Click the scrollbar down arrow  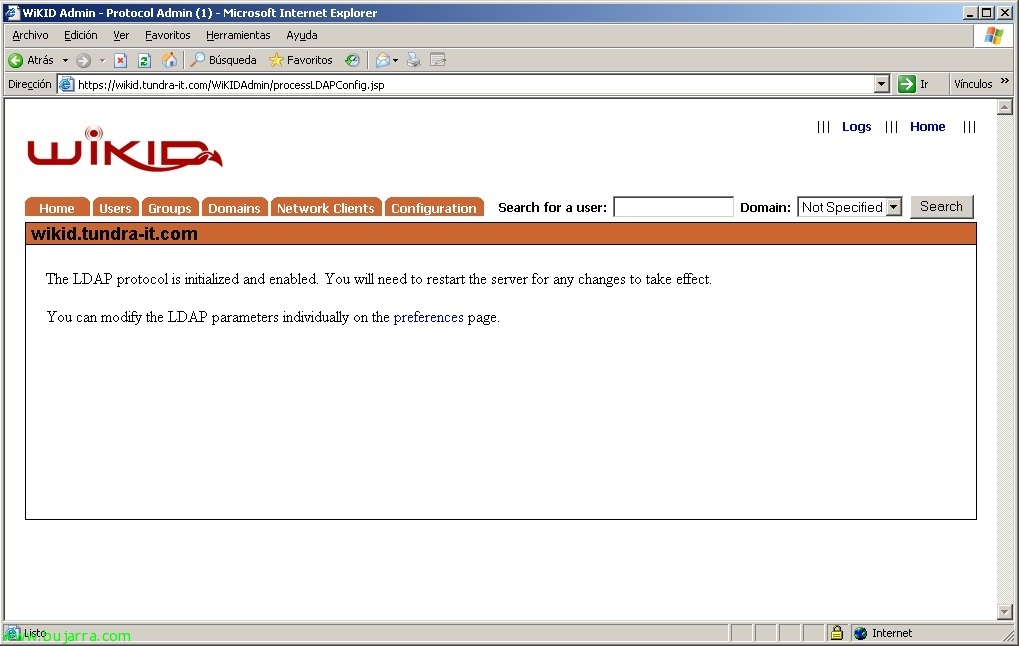coord(1005,612)
